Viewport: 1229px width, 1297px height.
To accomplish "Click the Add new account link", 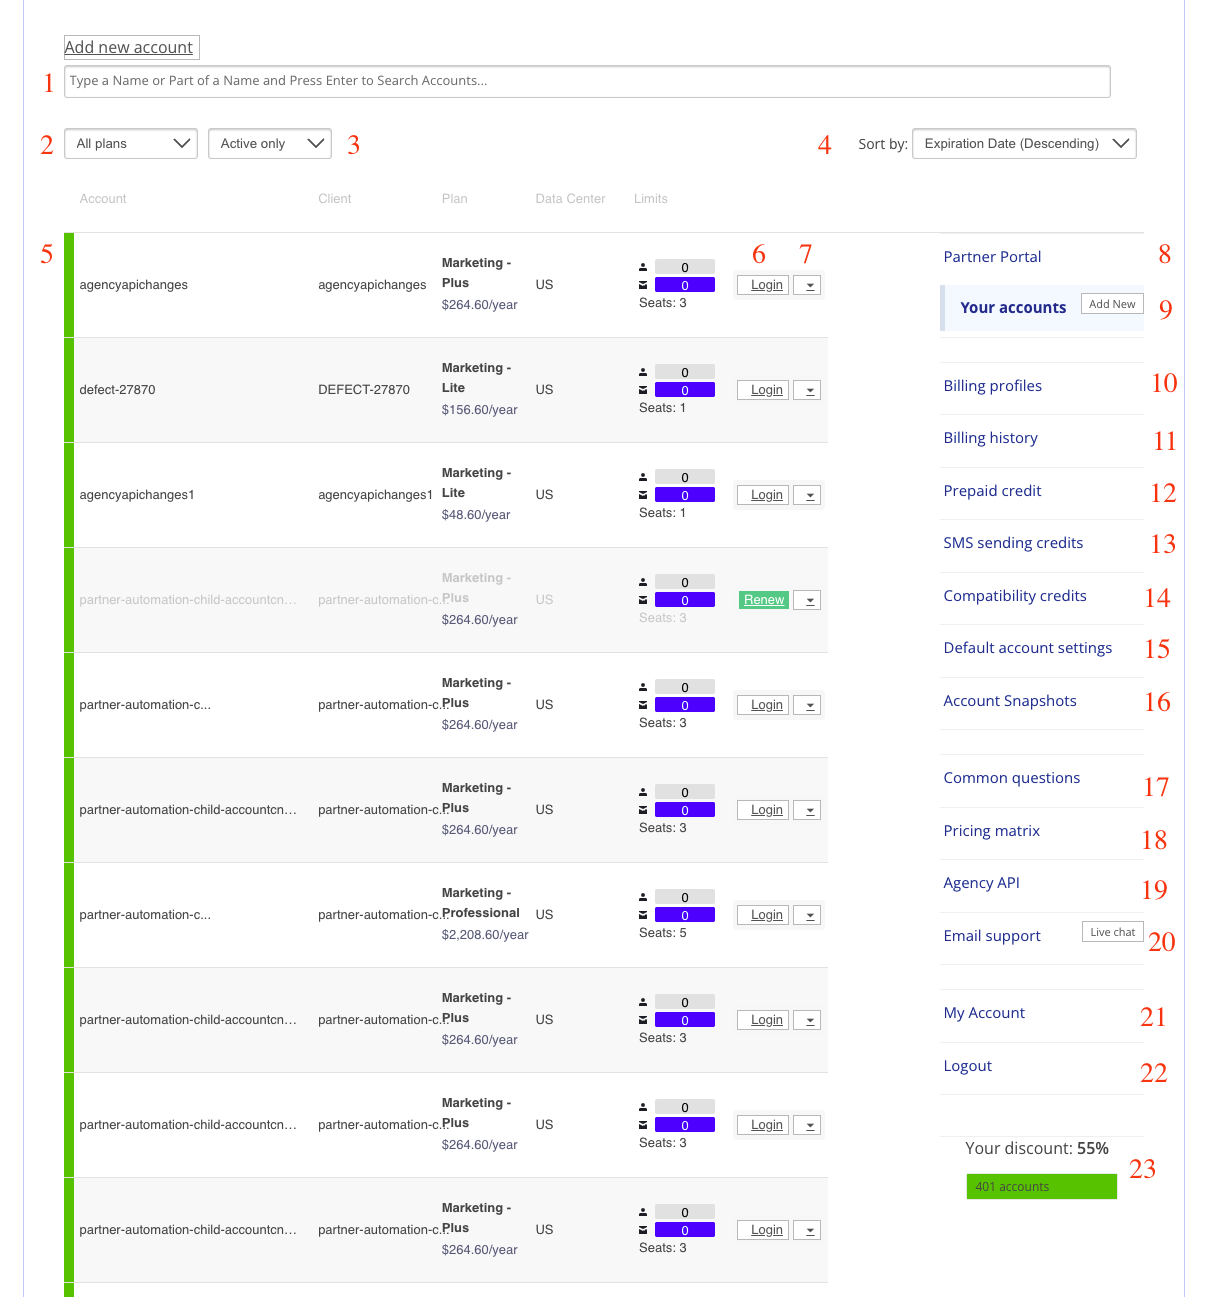I will 129,47.
